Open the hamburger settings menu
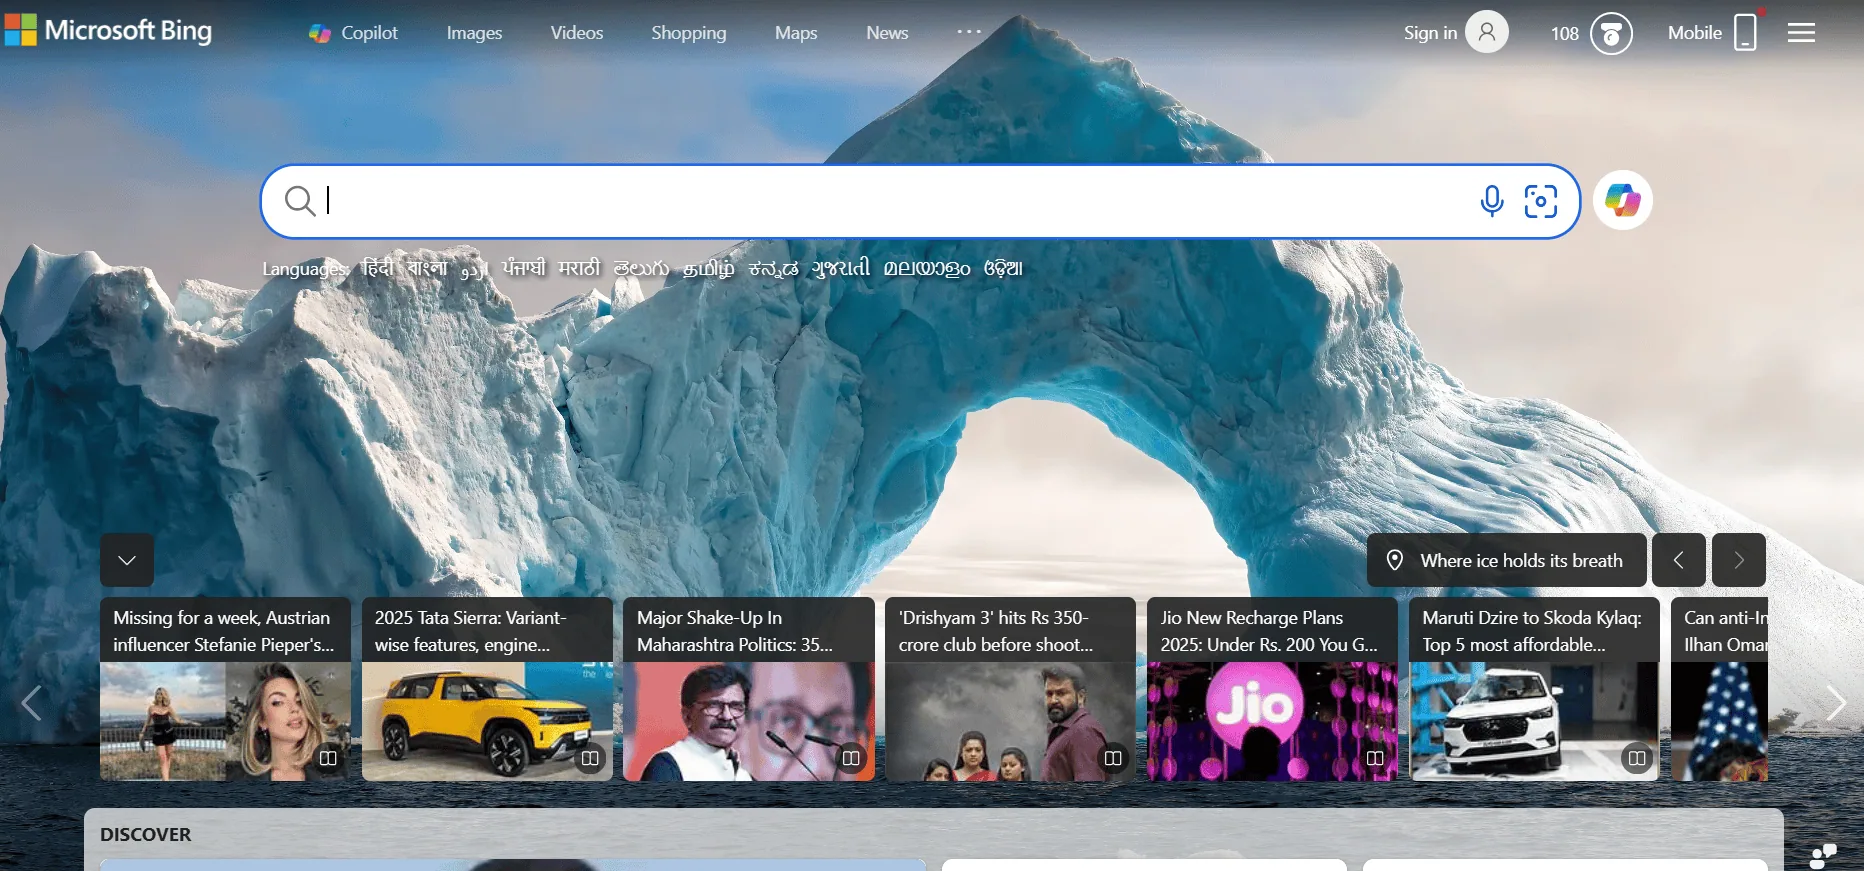Viewport: 1864px width, 871px height. click(x=1801, y=33)
